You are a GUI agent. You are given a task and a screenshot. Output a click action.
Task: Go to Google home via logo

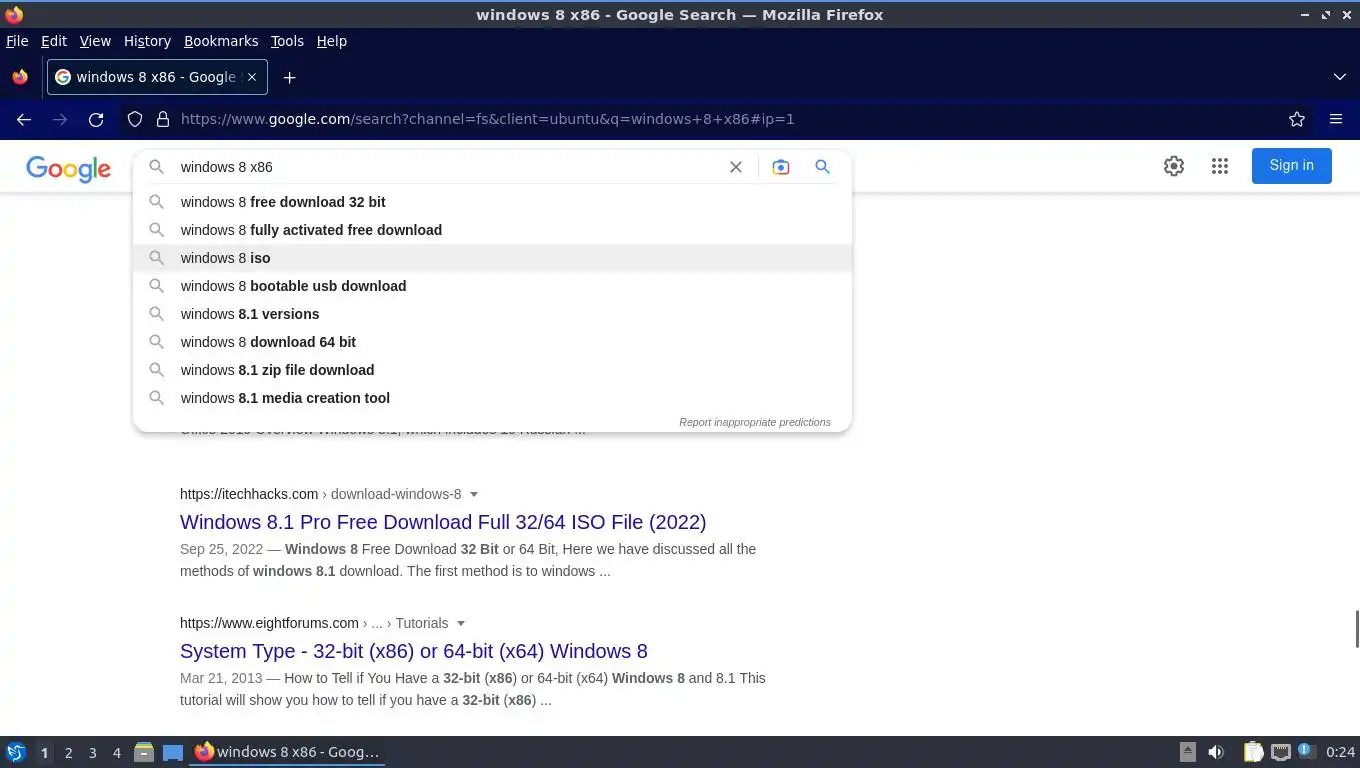click(x=68, y=169)
